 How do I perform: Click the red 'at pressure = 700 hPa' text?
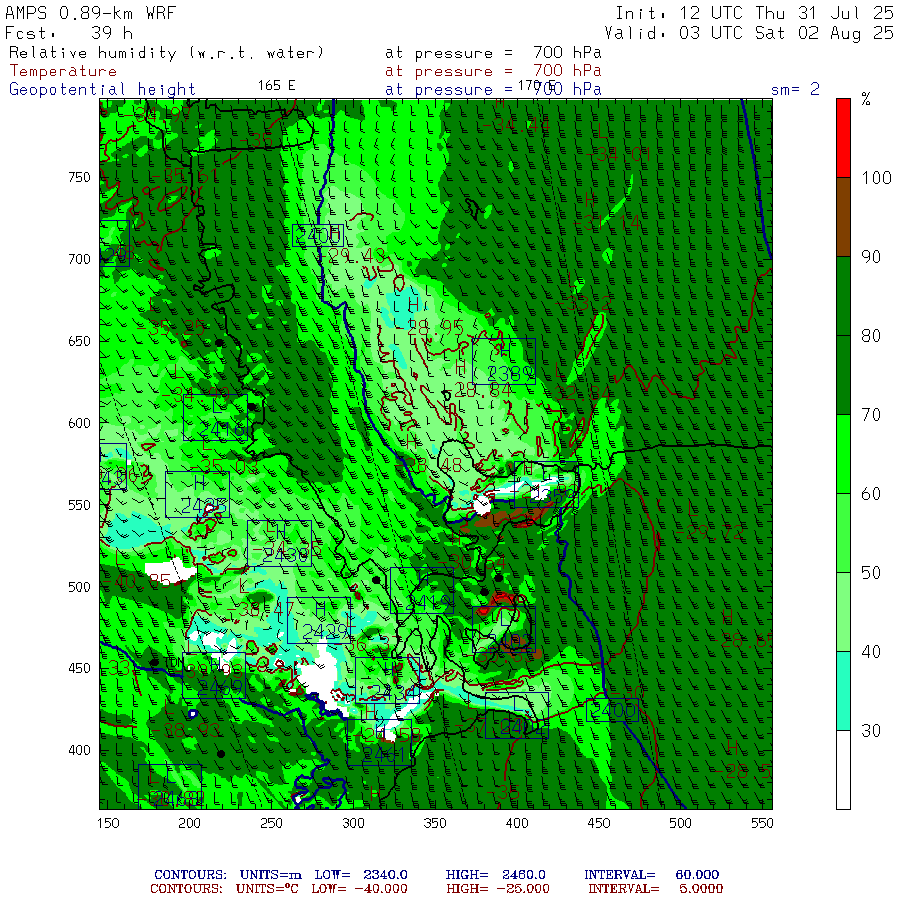click(493, 71)
